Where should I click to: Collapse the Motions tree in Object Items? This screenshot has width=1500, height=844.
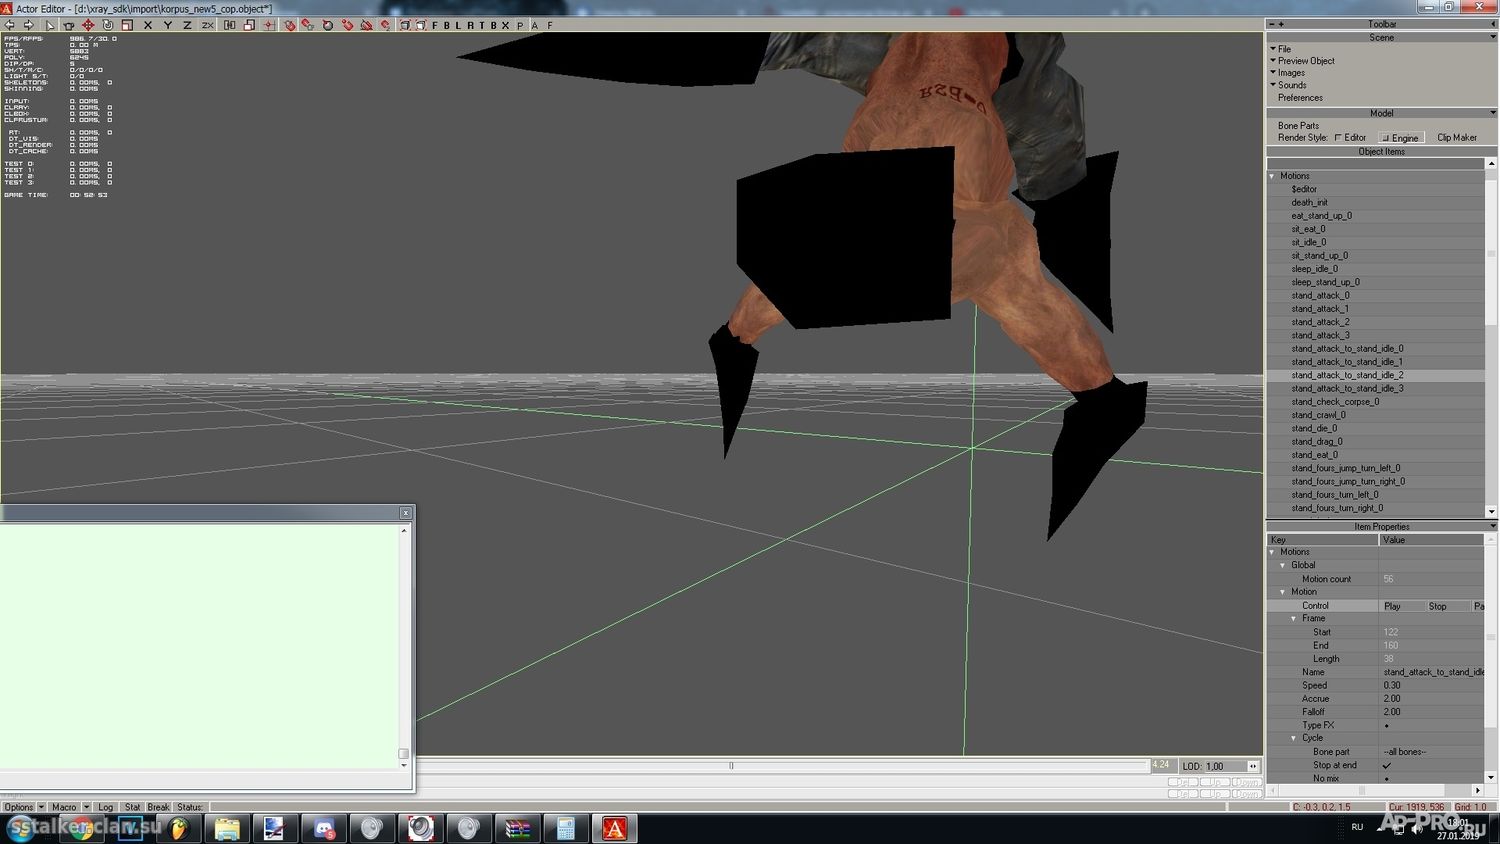1273,176
